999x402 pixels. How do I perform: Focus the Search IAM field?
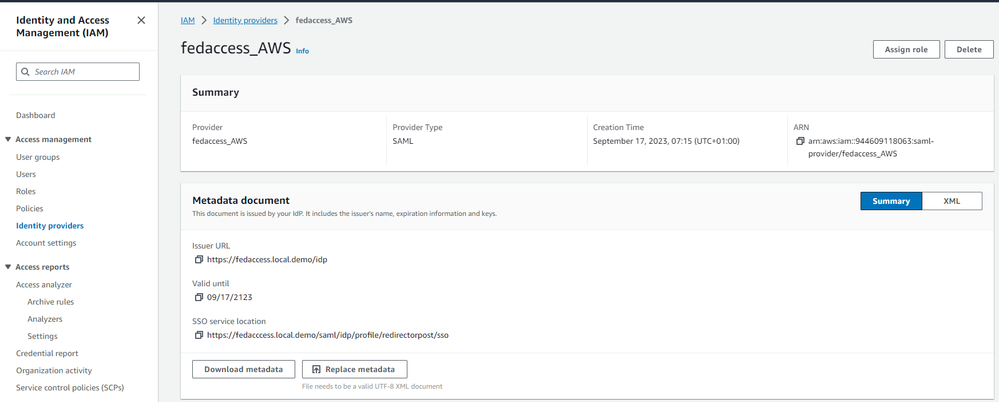[x=78, y=71]
